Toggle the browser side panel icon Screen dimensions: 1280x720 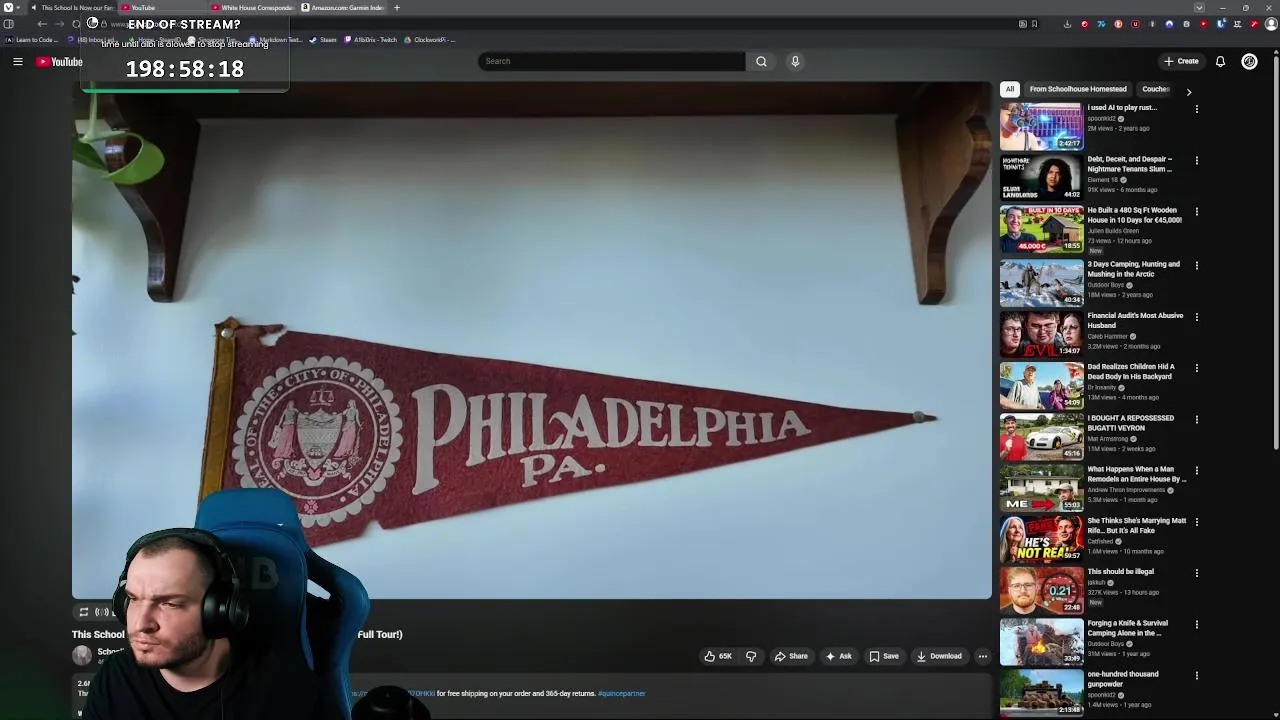pyautogui.click(x=8, y=24)
